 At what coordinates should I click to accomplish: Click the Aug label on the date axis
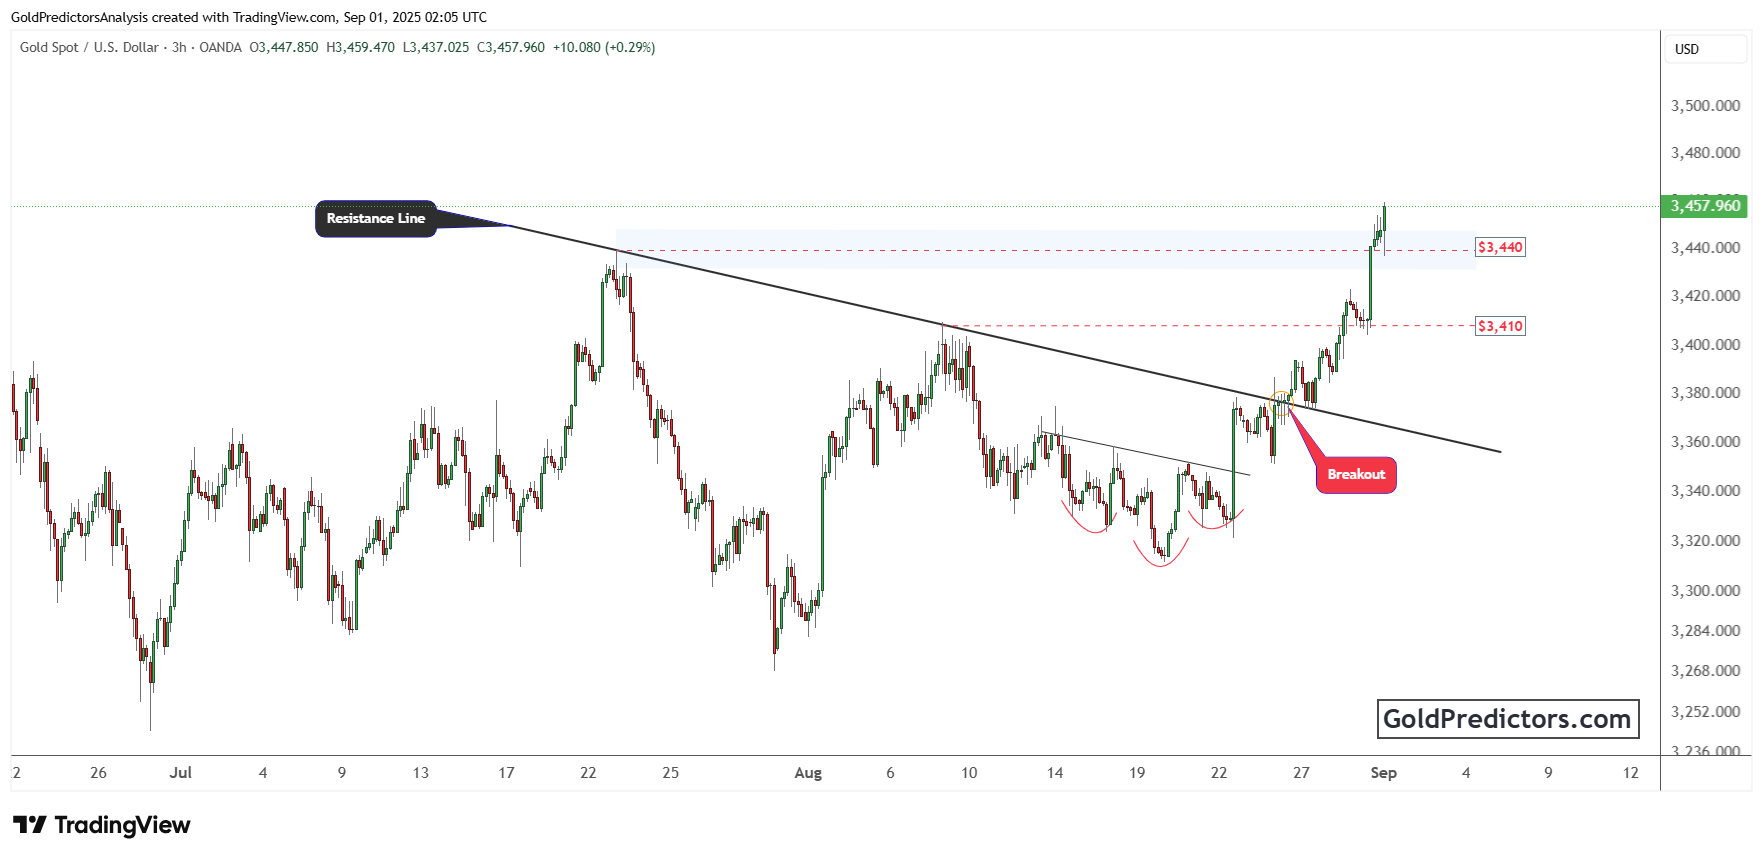tap(807, 773)
